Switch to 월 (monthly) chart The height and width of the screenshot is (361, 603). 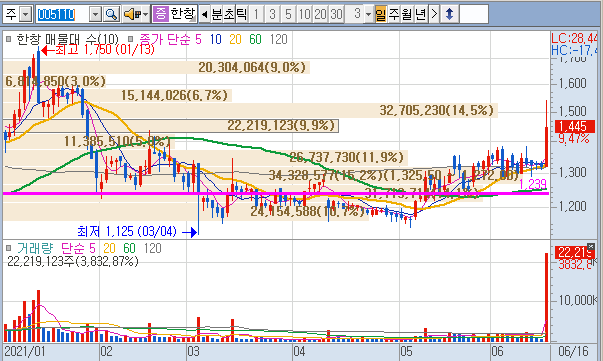pos(407,14)
